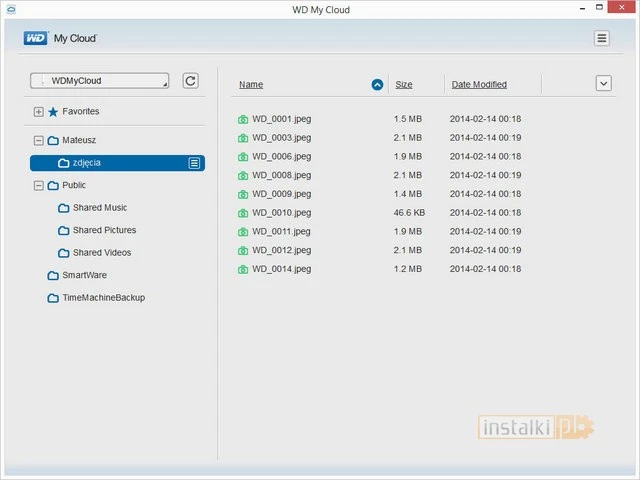Minimize the WD My Cloud window

click(582, 8)
